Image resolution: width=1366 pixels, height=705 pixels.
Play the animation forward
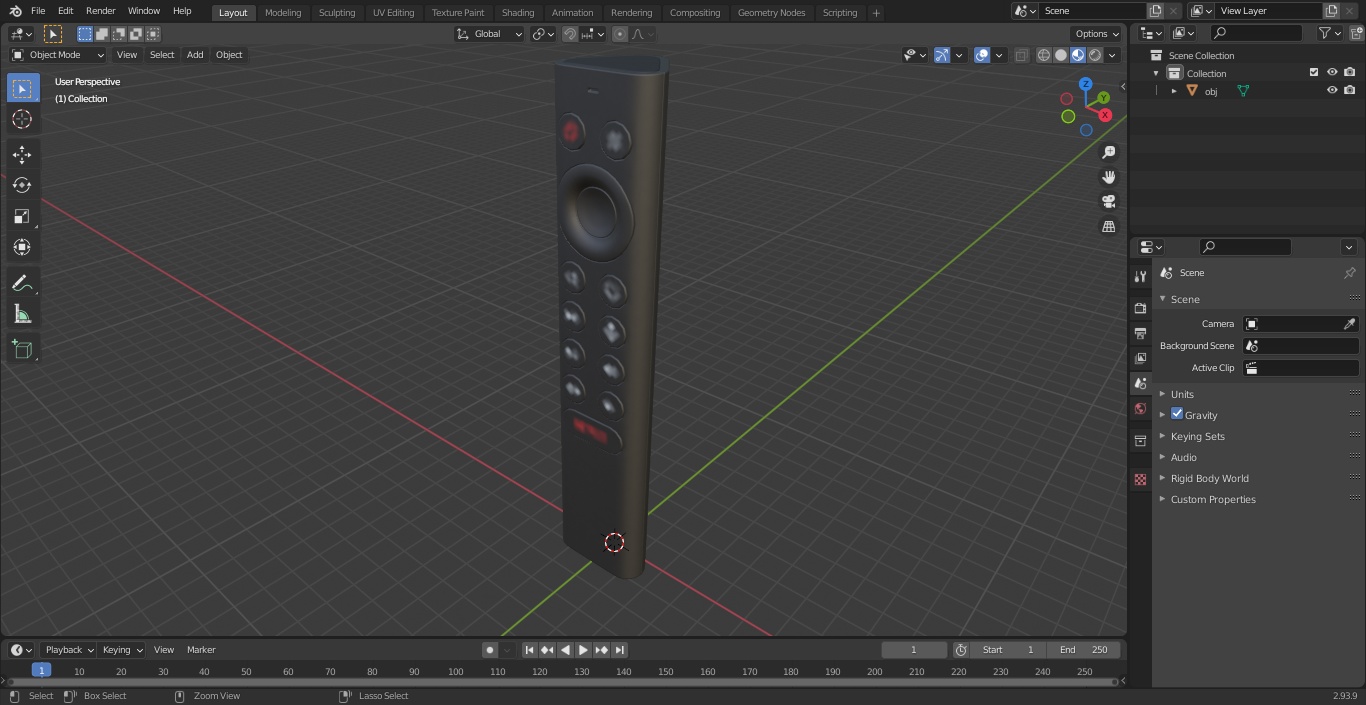[x=583, y=650]
